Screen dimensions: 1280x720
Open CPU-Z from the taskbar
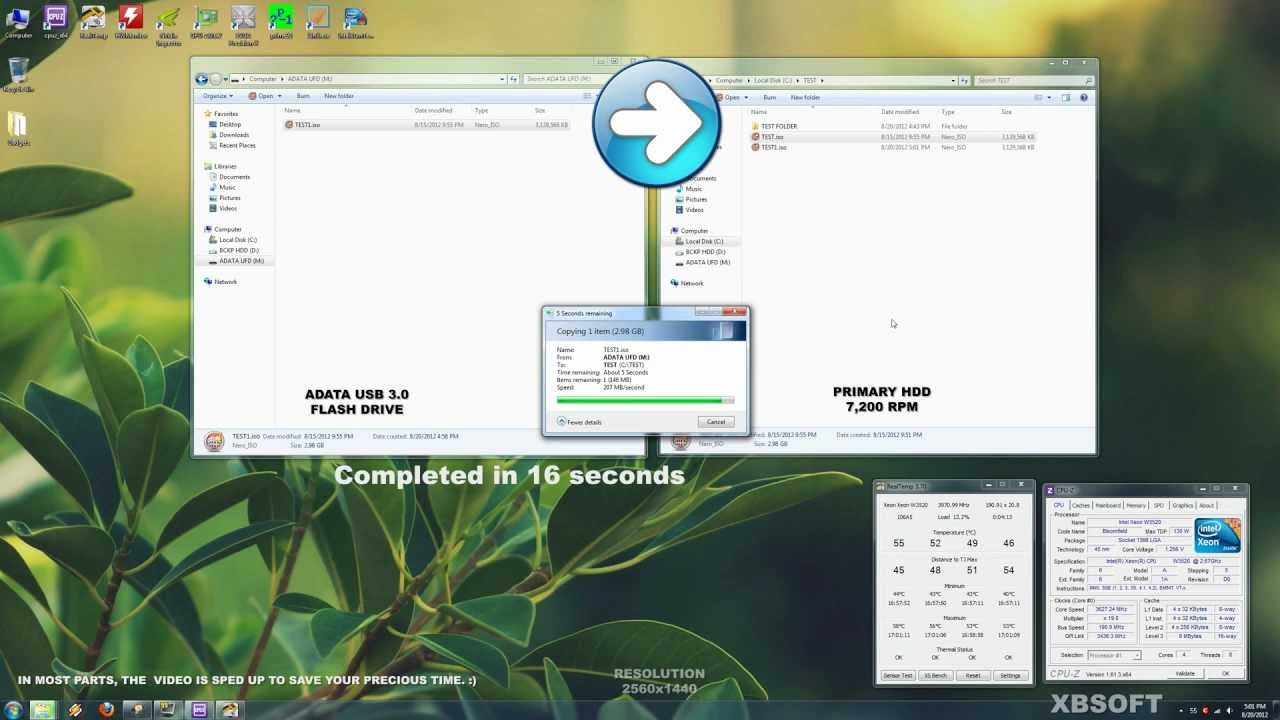[199, 710]
